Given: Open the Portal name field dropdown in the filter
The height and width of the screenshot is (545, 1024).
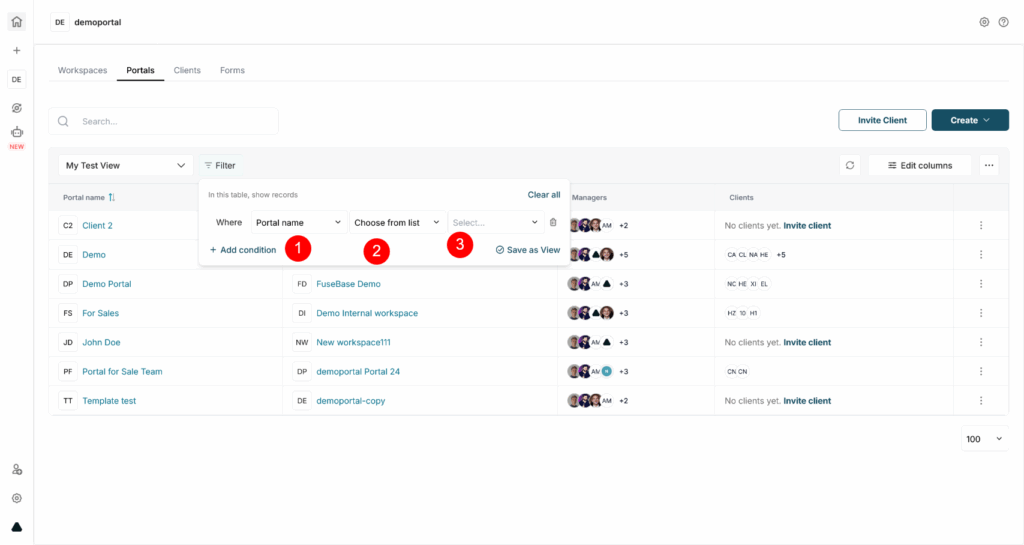Looking at the screenshot, I should click(x=297, y=222).
